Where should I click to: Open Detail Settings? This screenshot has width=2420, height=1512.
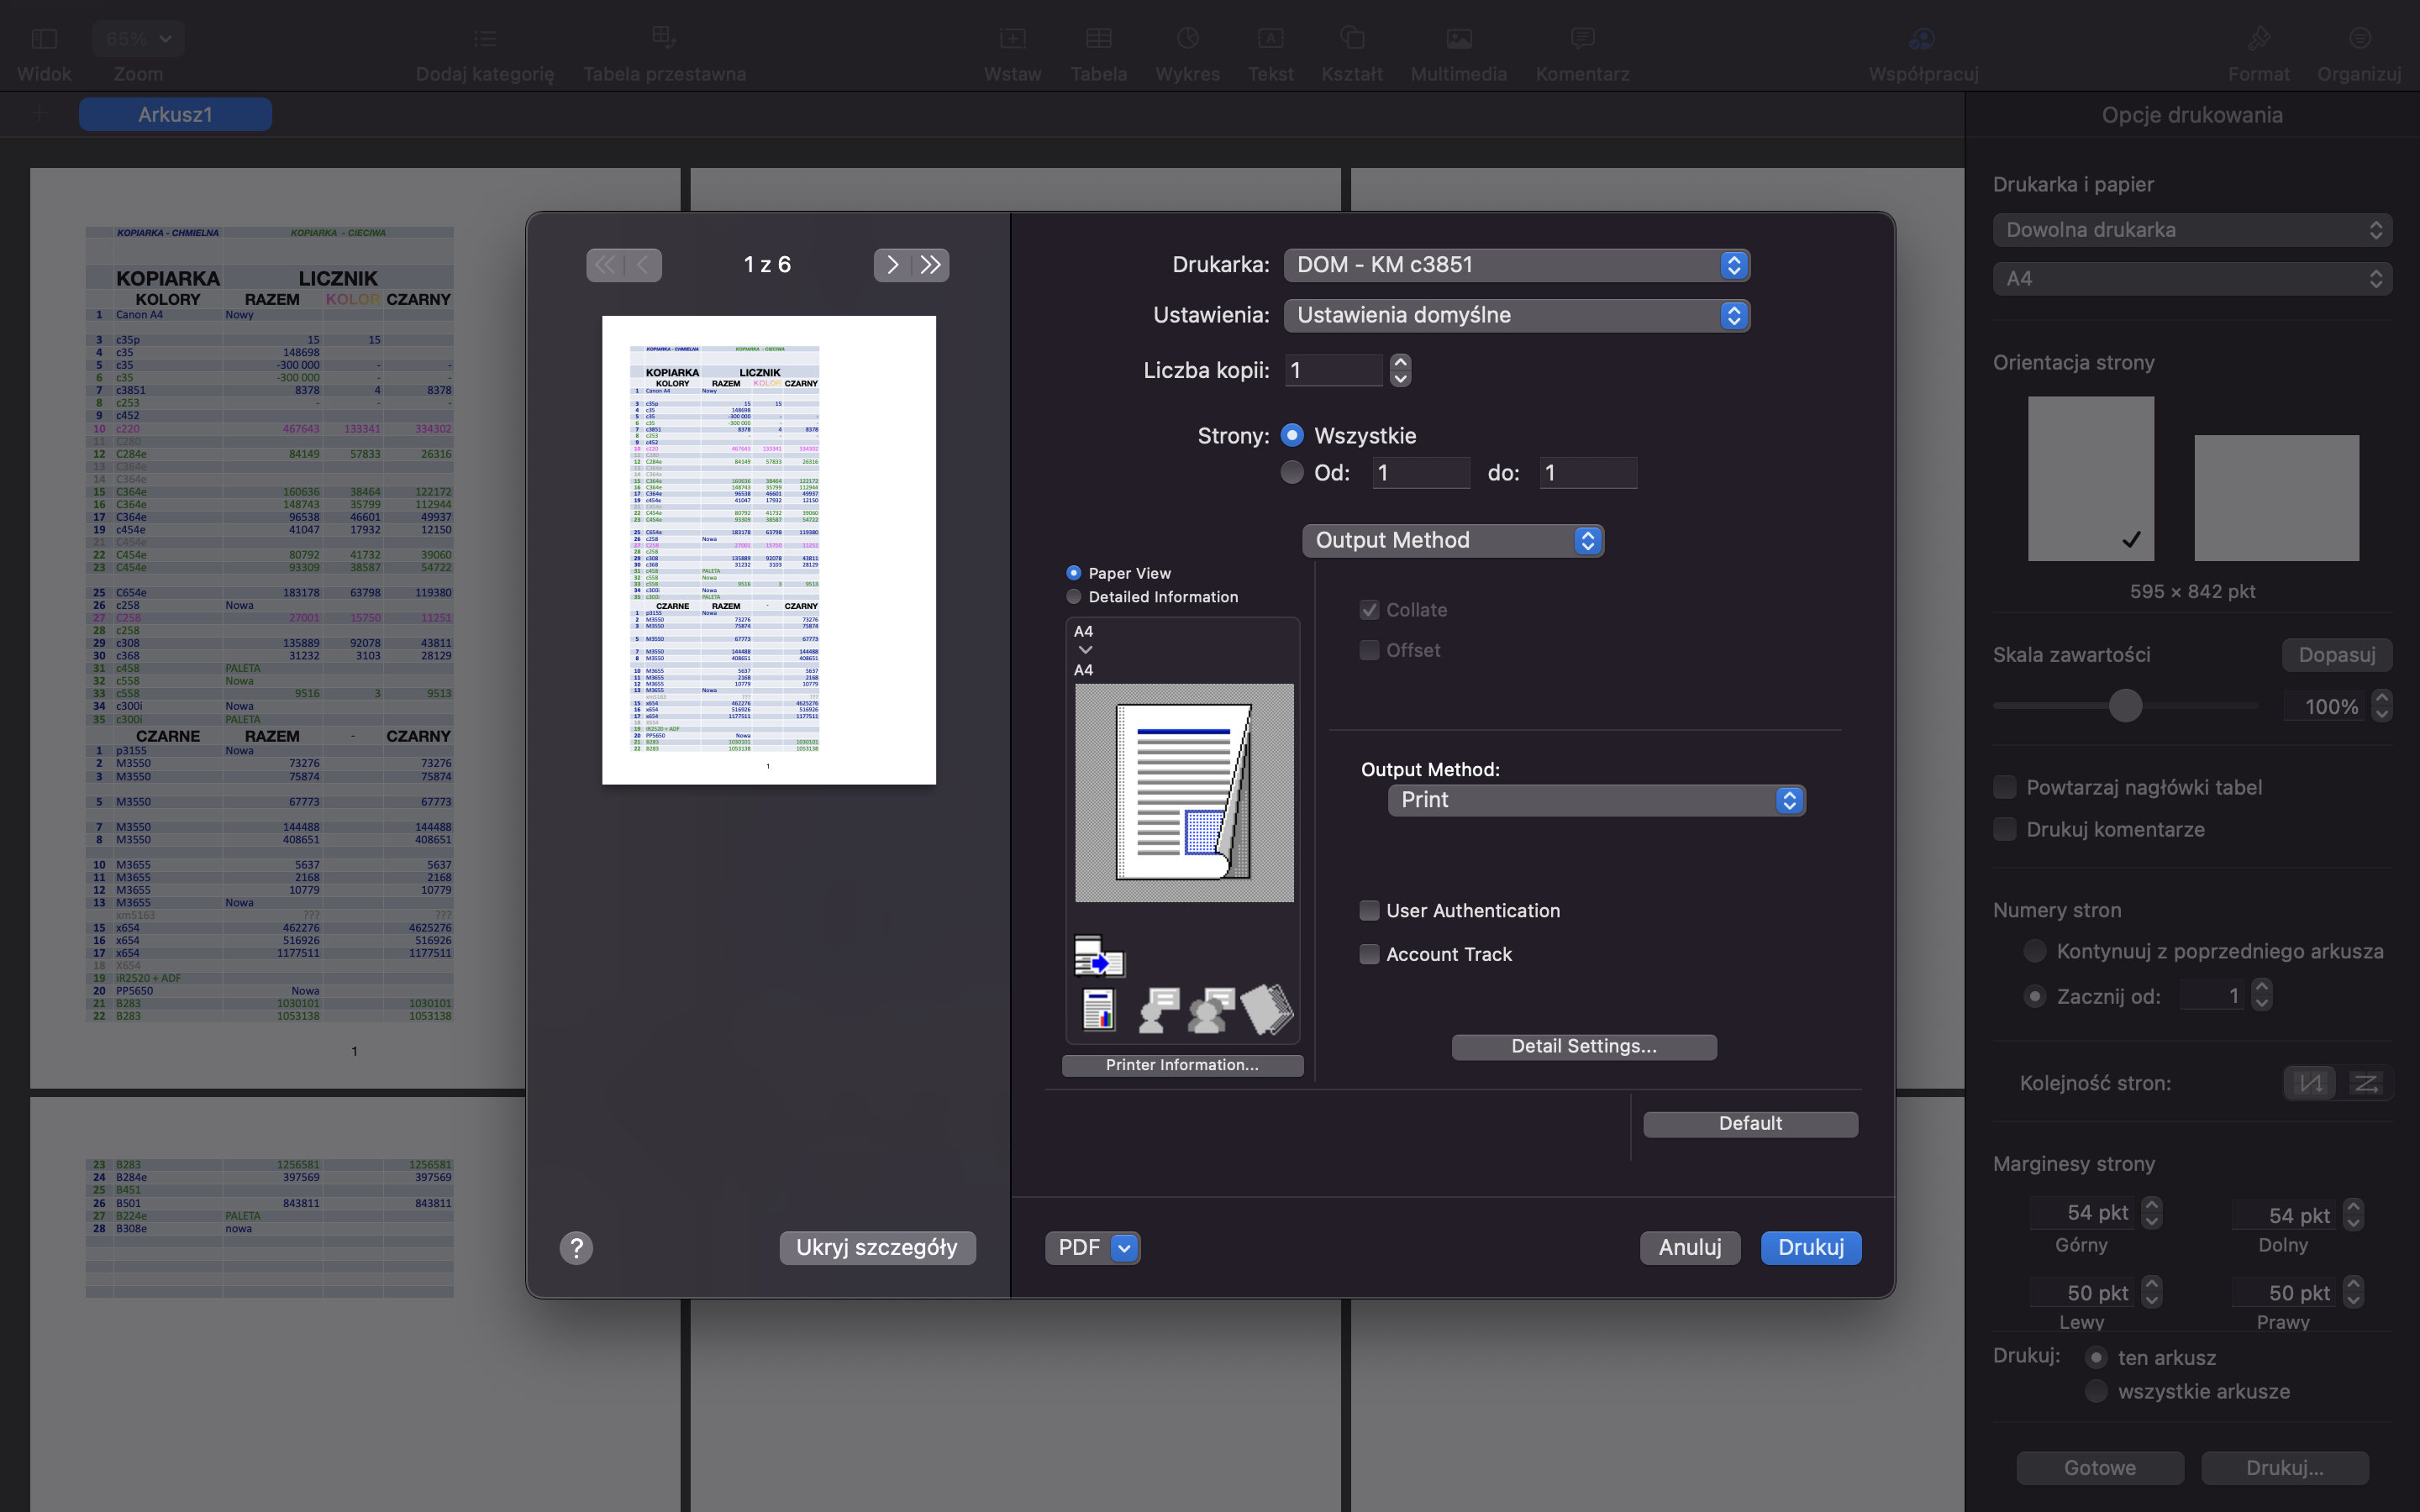coord(1584,1046)
